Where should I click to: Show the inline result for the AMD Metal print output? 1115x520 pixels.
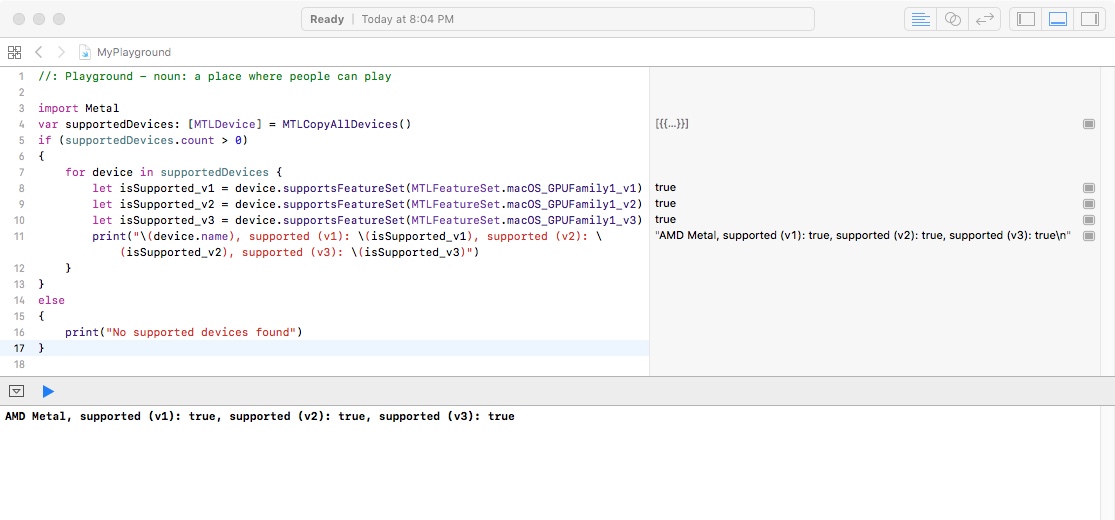tap(1089, 236)
